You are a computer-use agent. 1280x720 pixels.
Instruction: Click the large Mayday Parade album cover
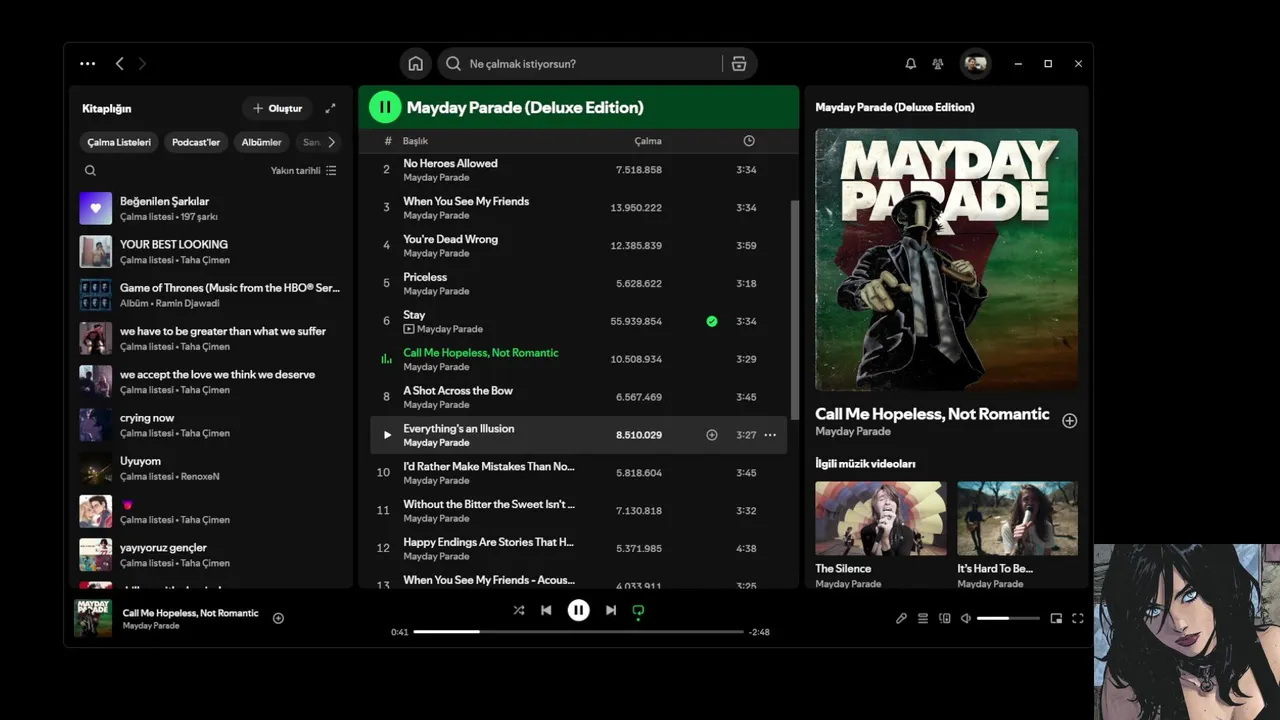[946, 259]
